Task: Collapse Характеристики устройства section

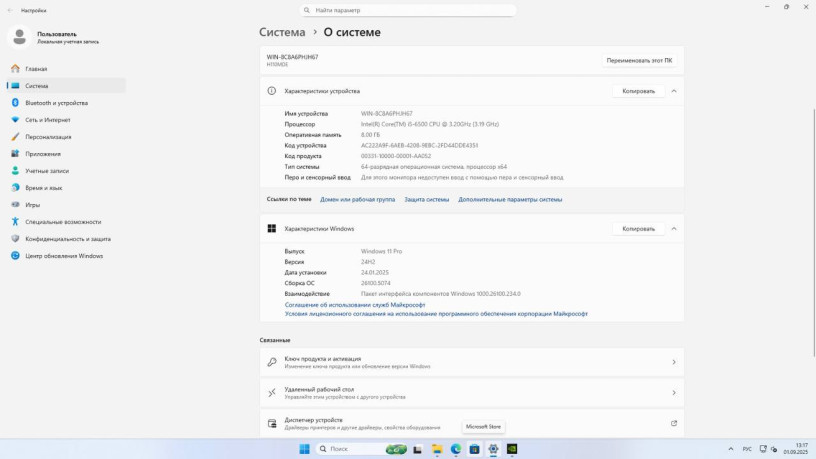Action: (x=674, y=91)
